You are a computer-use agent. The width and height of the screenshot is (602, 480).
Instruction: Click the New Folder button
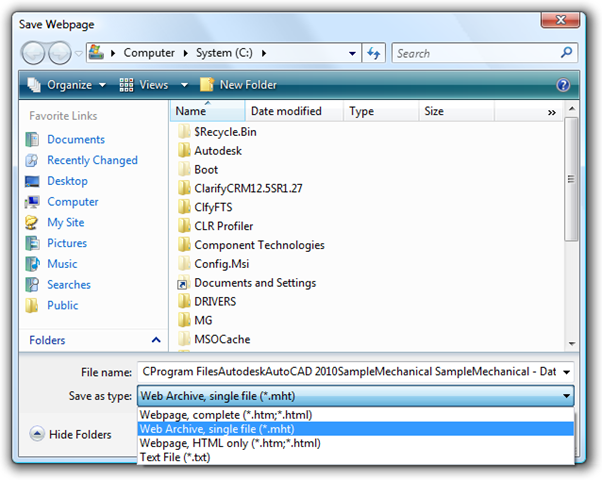238,85
